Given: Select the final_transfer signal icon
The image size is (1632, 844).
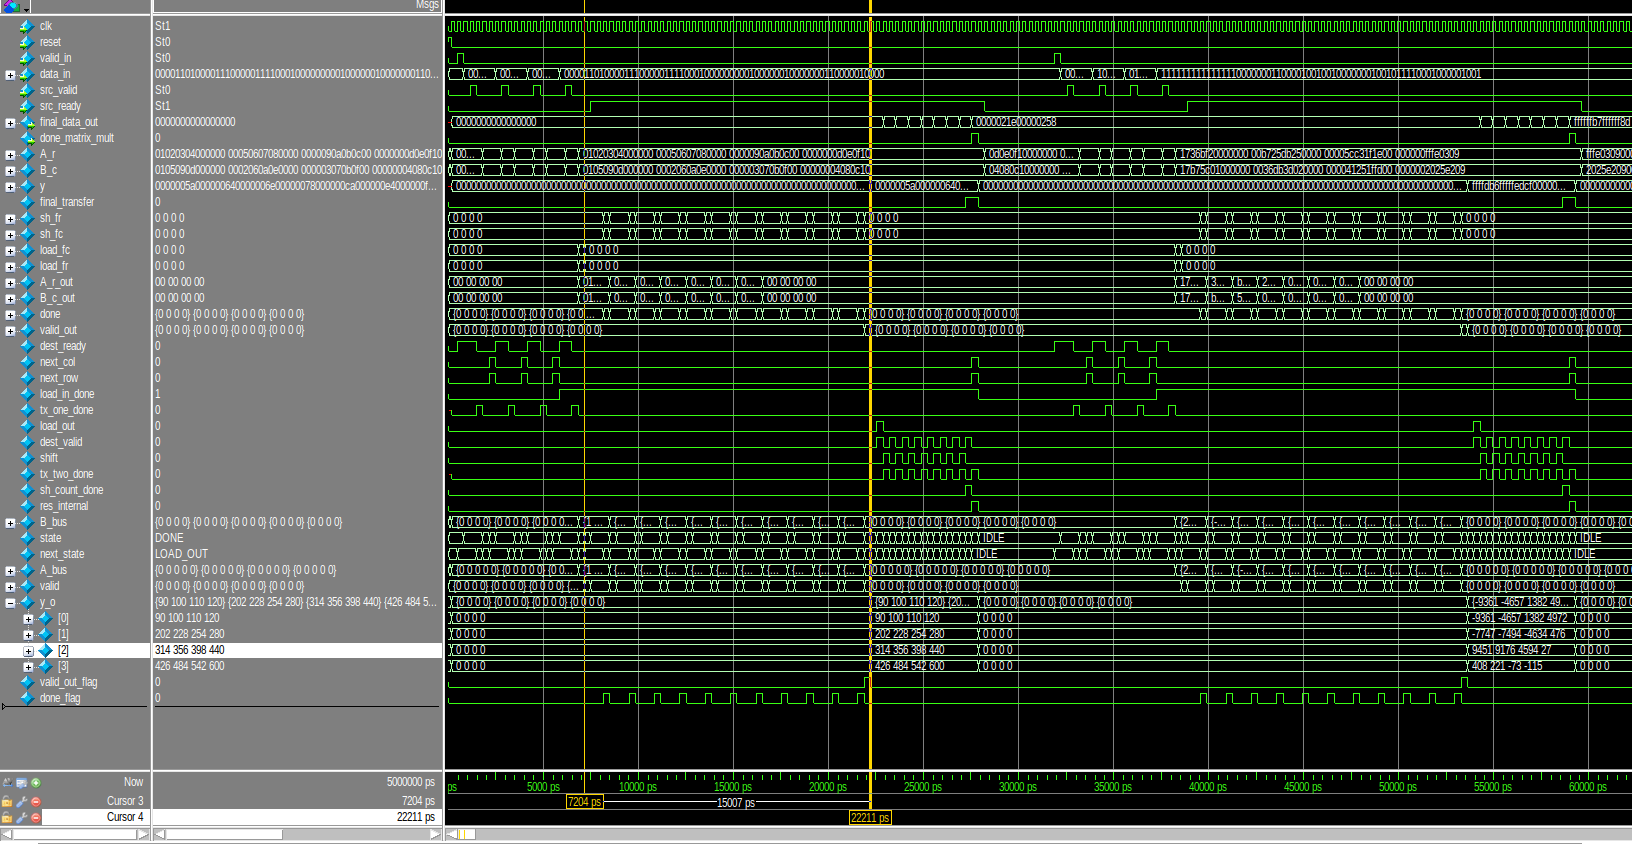Looking at the screenshot, I should pyautogui.click(x=27, y=202).
